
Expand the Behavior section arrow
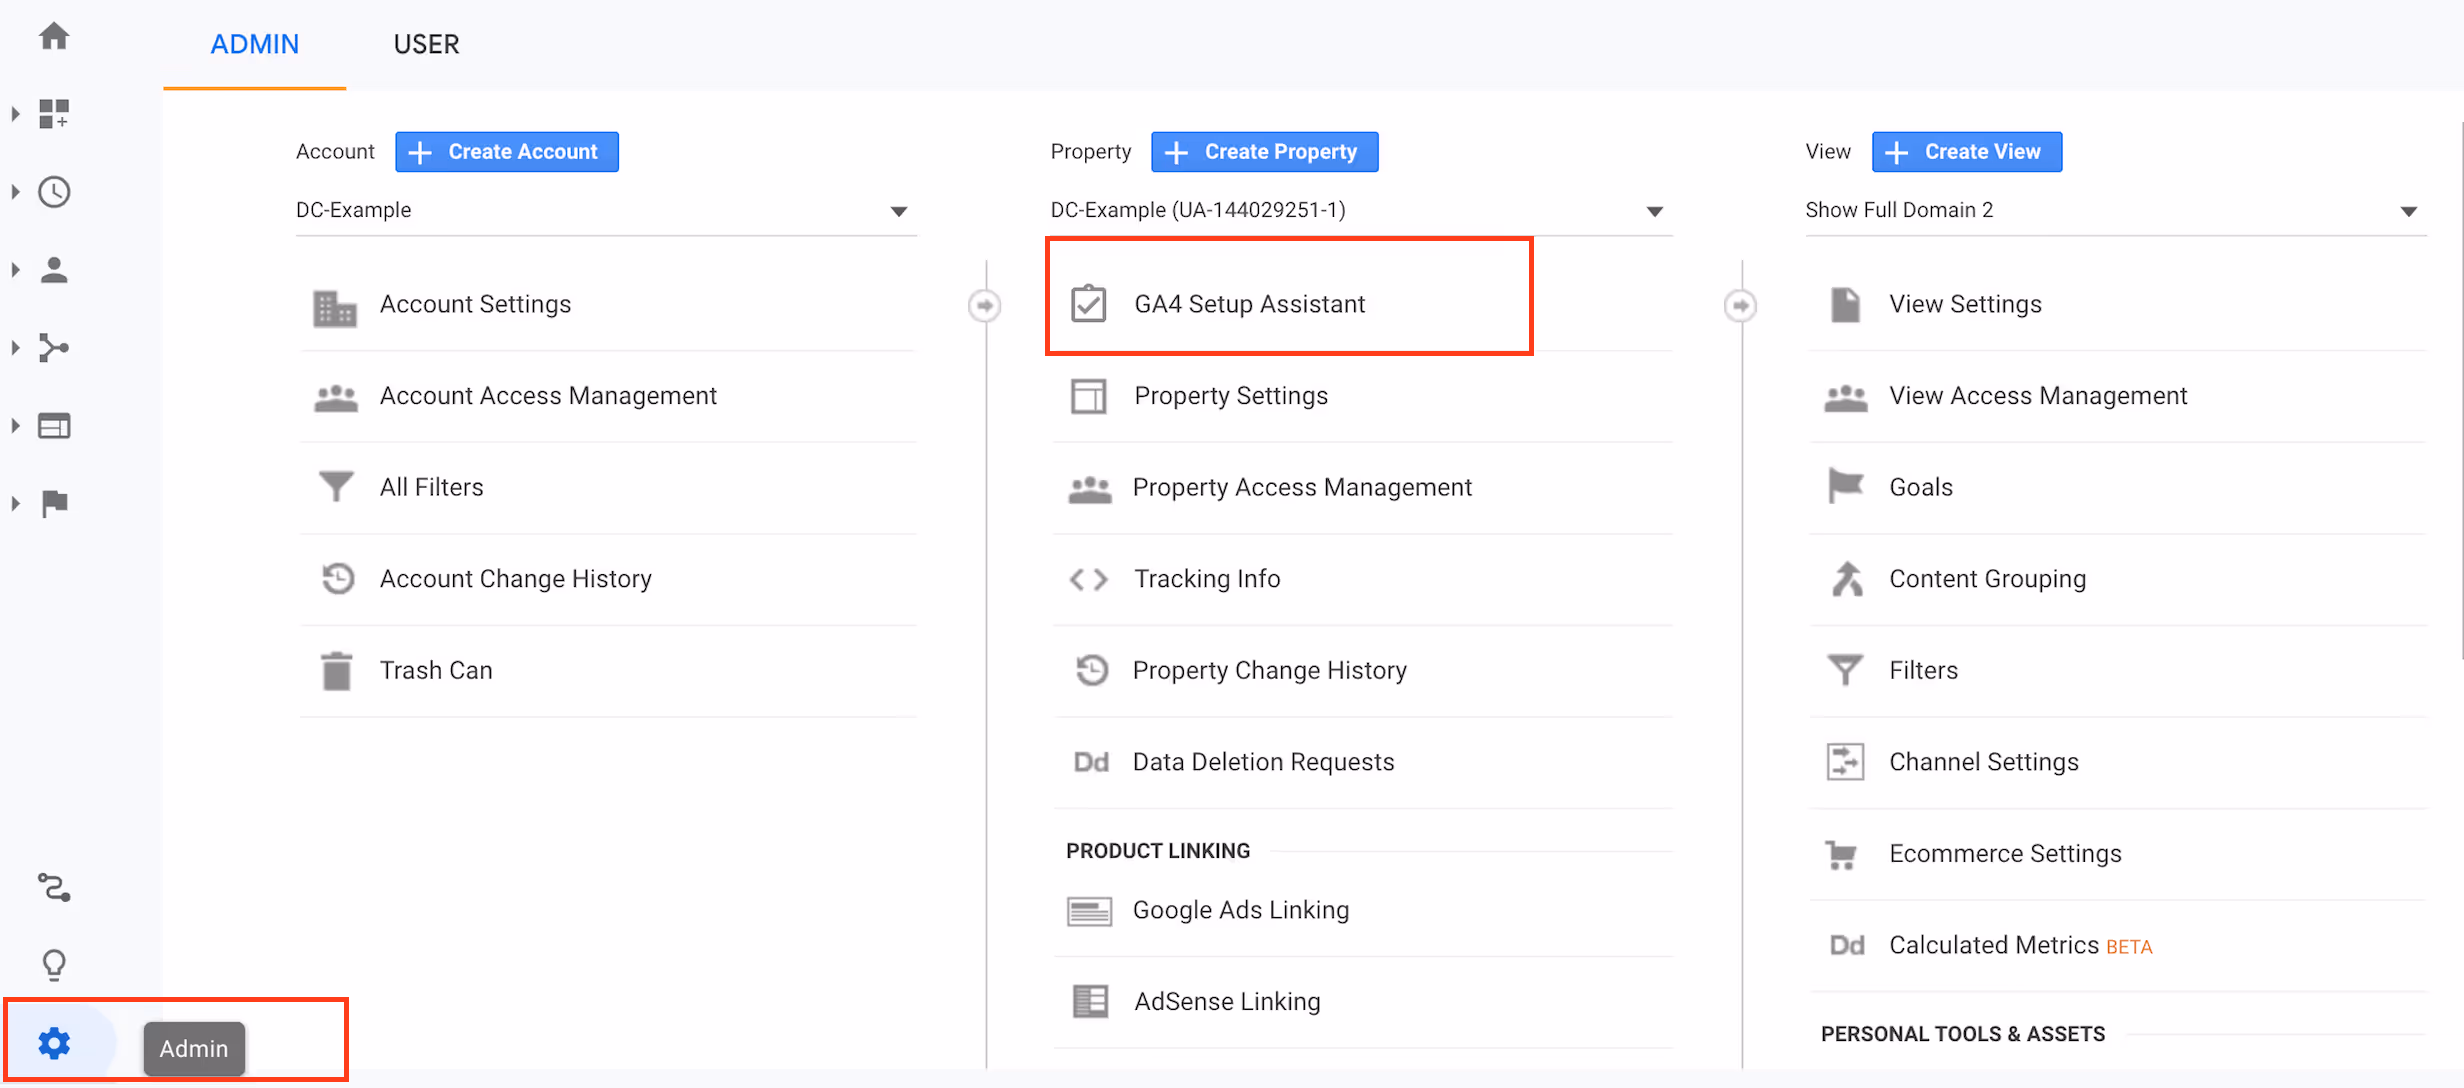click(15, 426)
